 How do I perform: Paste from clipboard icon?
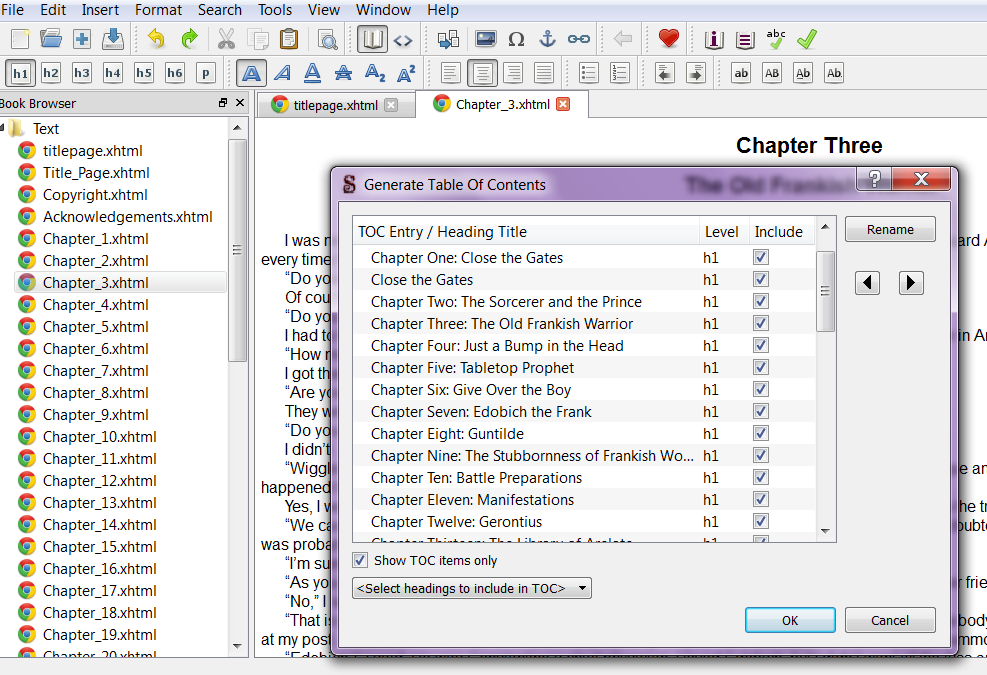tap(288, 39)
